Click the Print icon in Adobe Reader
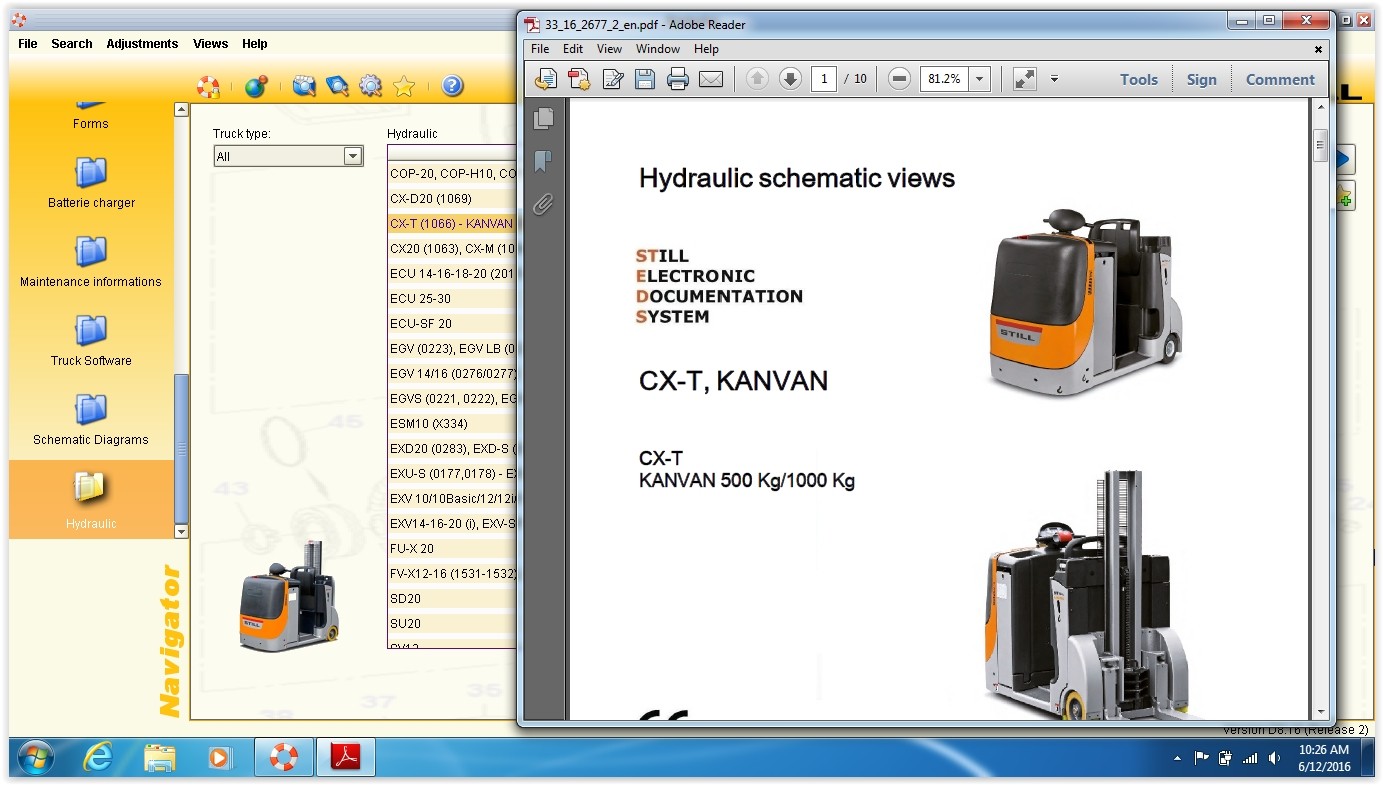This screenshot has height=785, width=1383. 678,80
